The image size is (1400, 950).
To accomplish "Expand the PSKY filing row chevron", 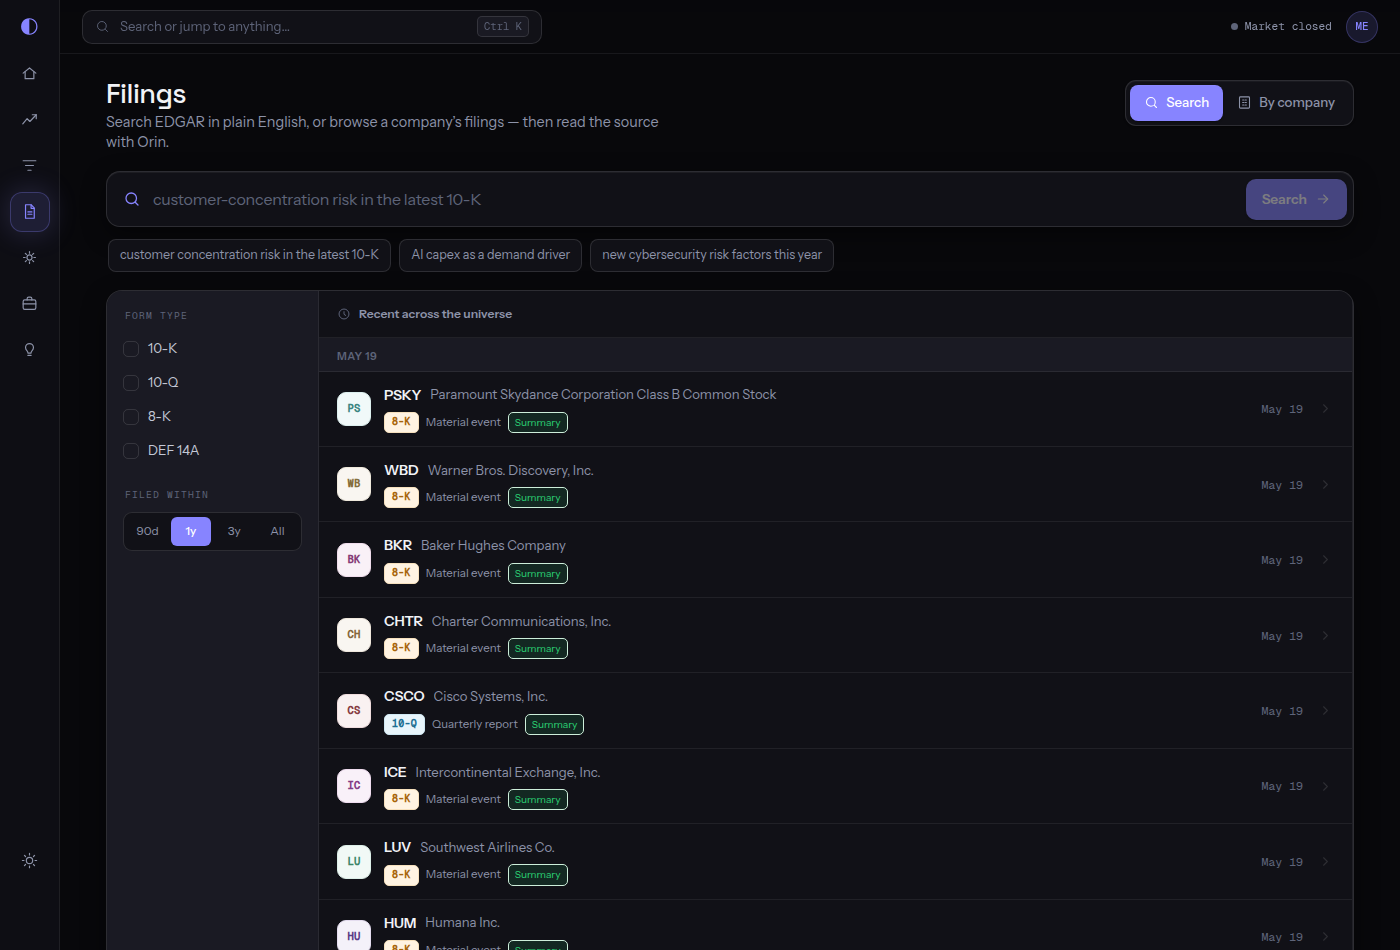I will pos(1325,409).
